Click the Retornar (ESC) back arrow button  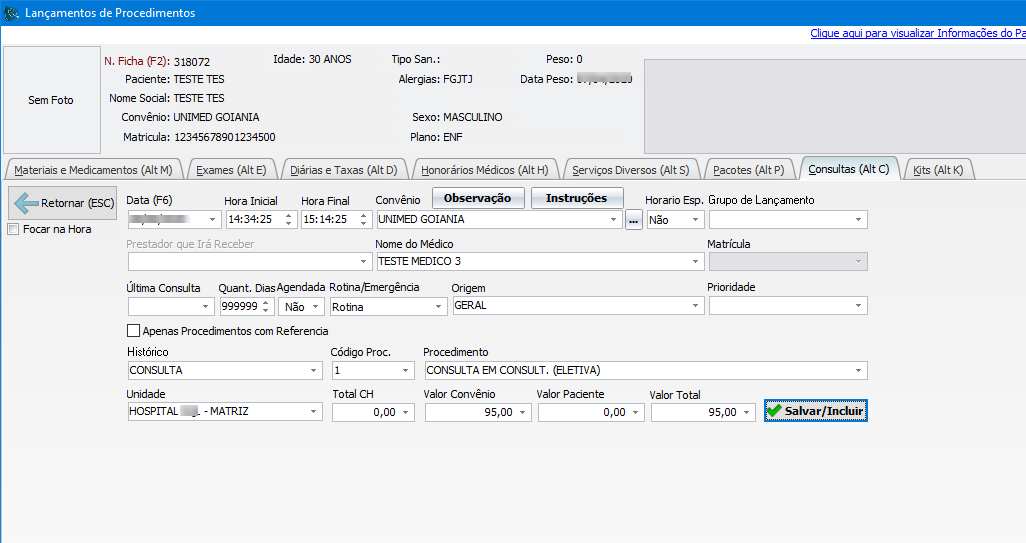tap(62, 203)
